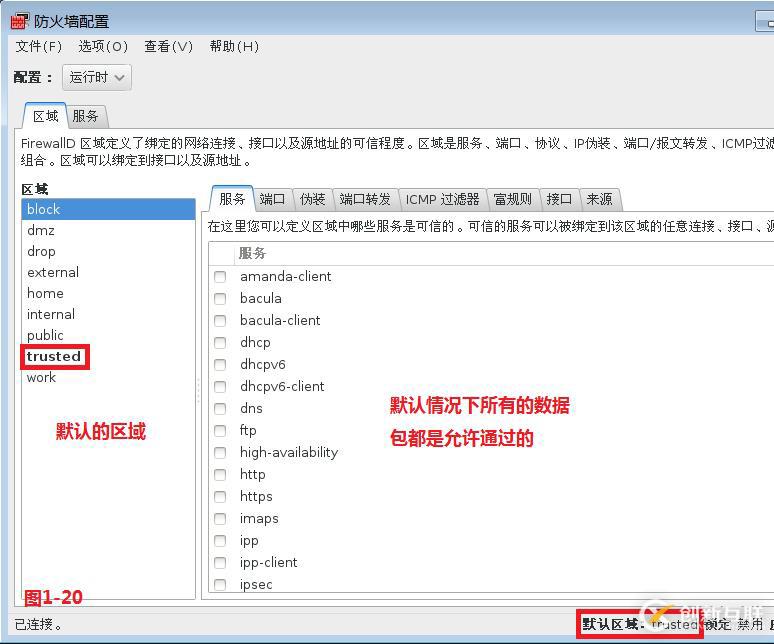Screen dimensions: 774x644
Task: Switch to the top-level 服务 tab next to 区域
Action: [85, 116]
